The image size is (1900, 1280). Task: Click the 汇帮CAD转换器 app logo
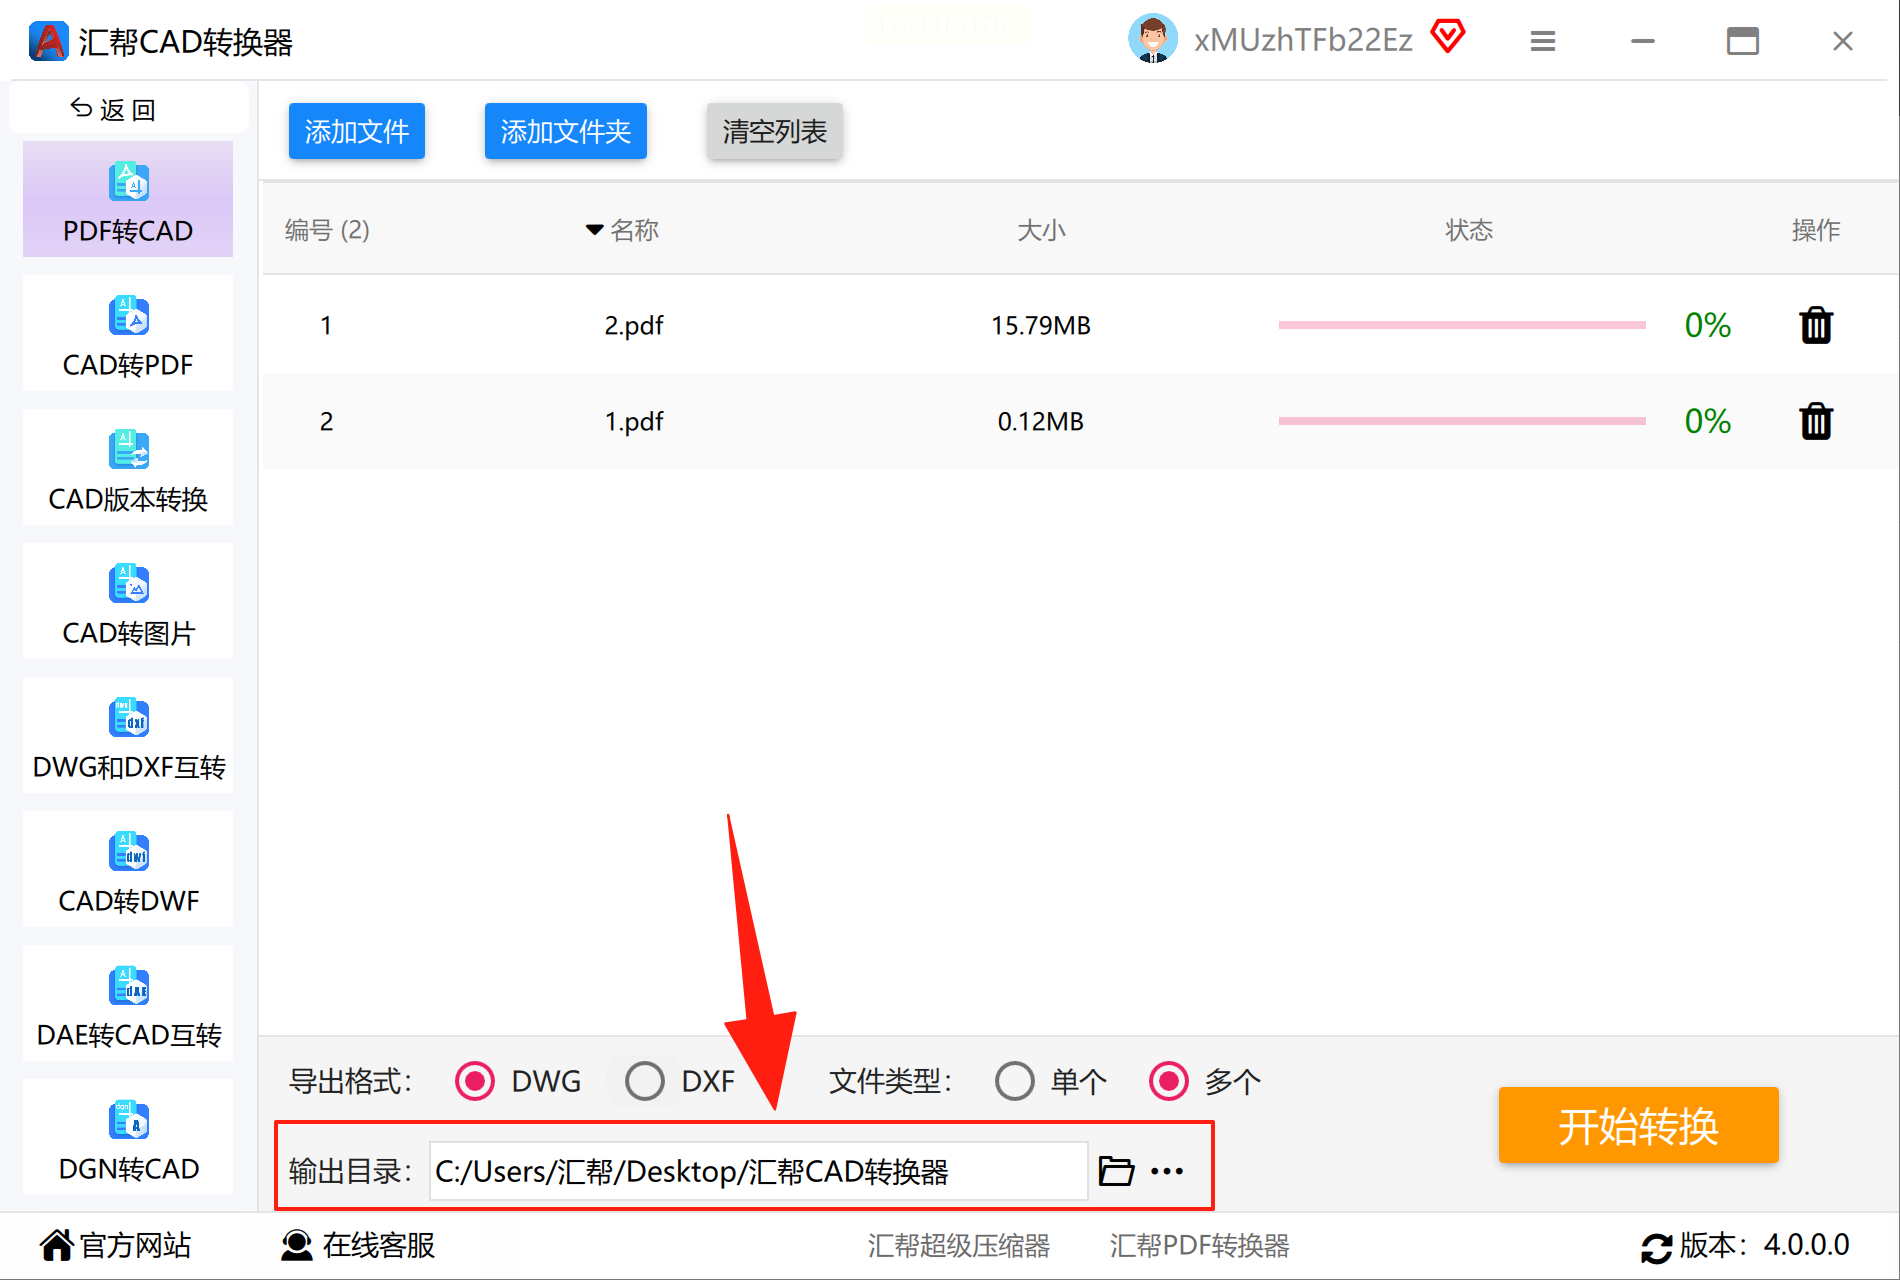tap(48, 41)
